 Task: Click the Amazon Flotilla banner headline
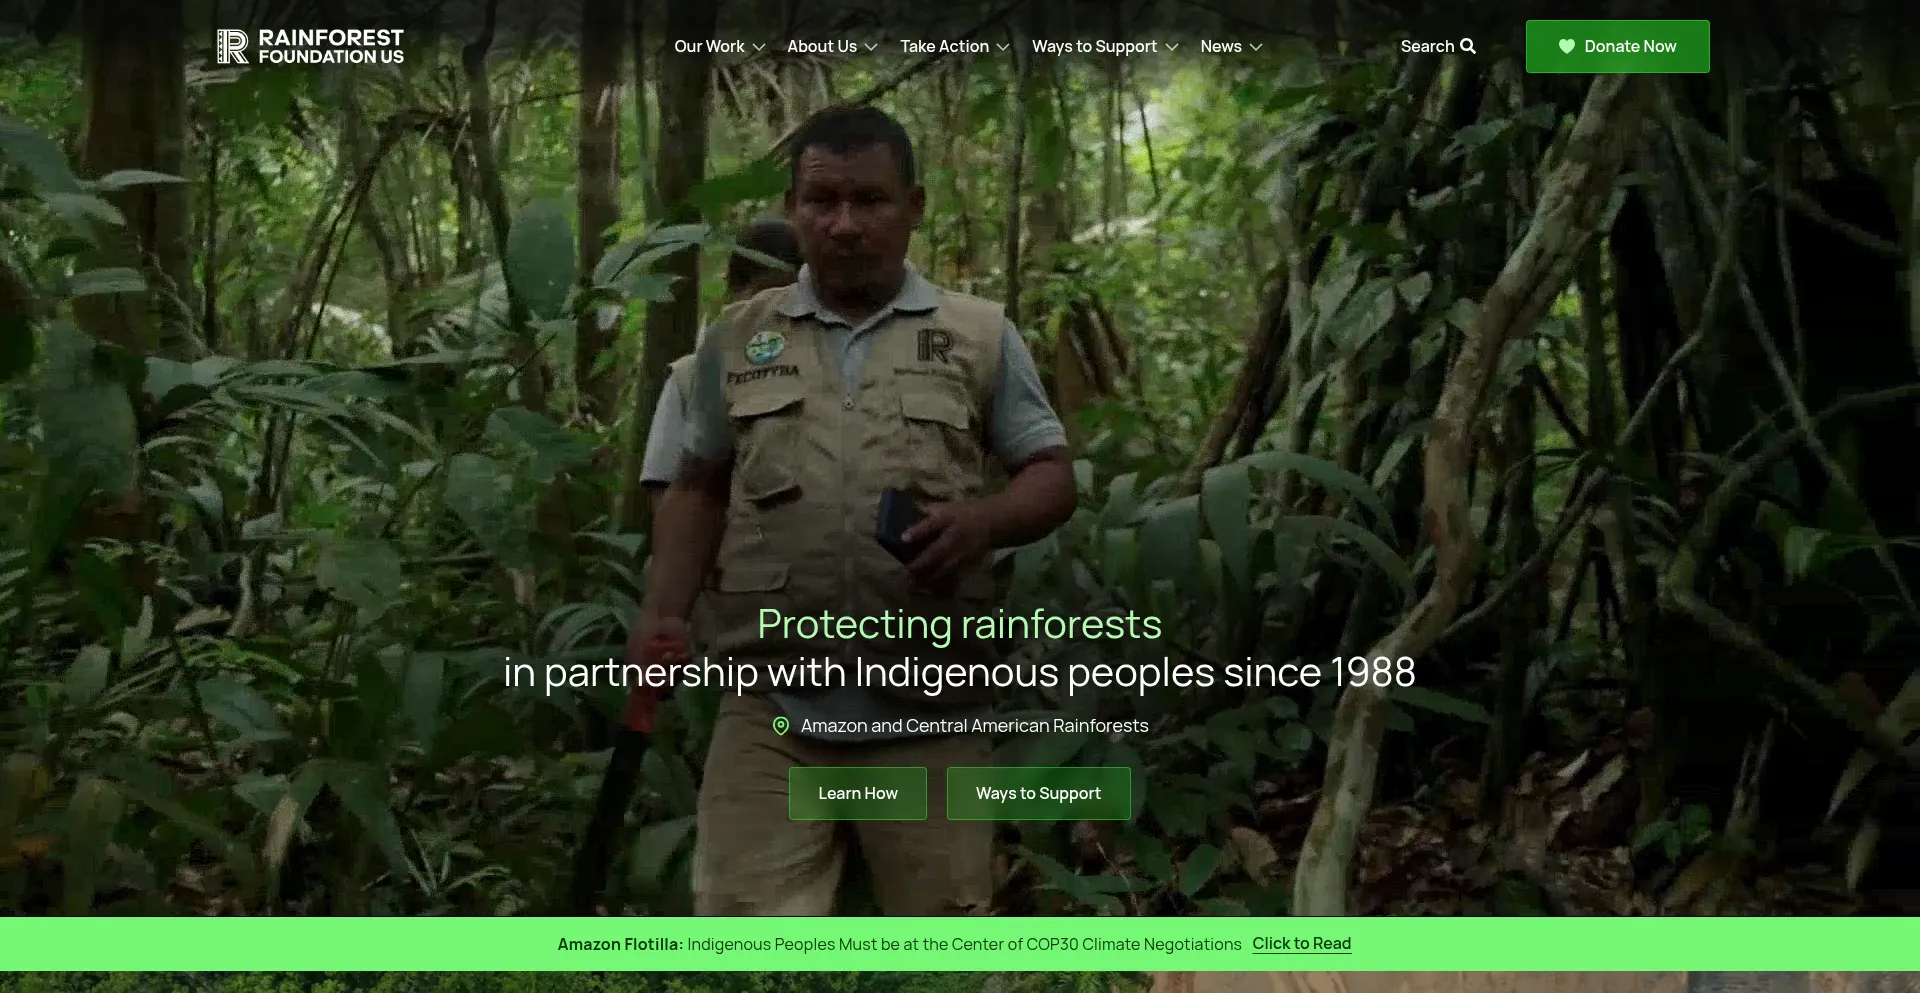click(899, 944)
